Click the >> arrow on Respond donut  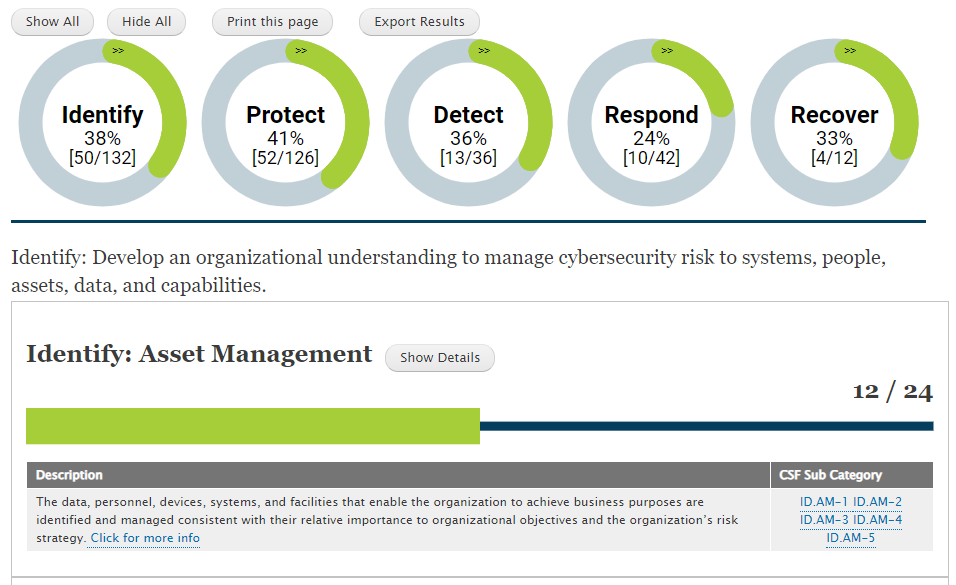click(x=667, y=50)
